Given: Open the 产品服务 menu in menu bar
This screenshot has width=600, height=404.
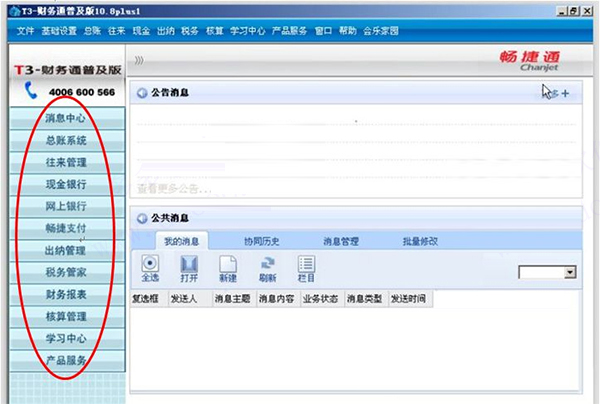Looking at the screenshot, I should click(x=289, y=31).
